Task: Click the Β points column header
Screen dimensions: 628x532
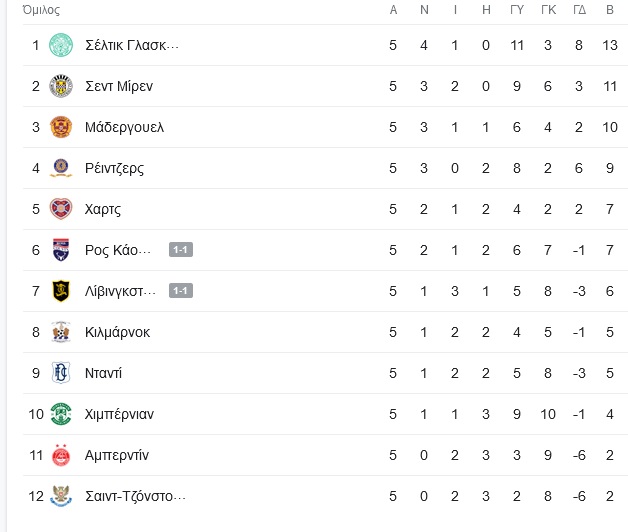Action: click(610, 10)
